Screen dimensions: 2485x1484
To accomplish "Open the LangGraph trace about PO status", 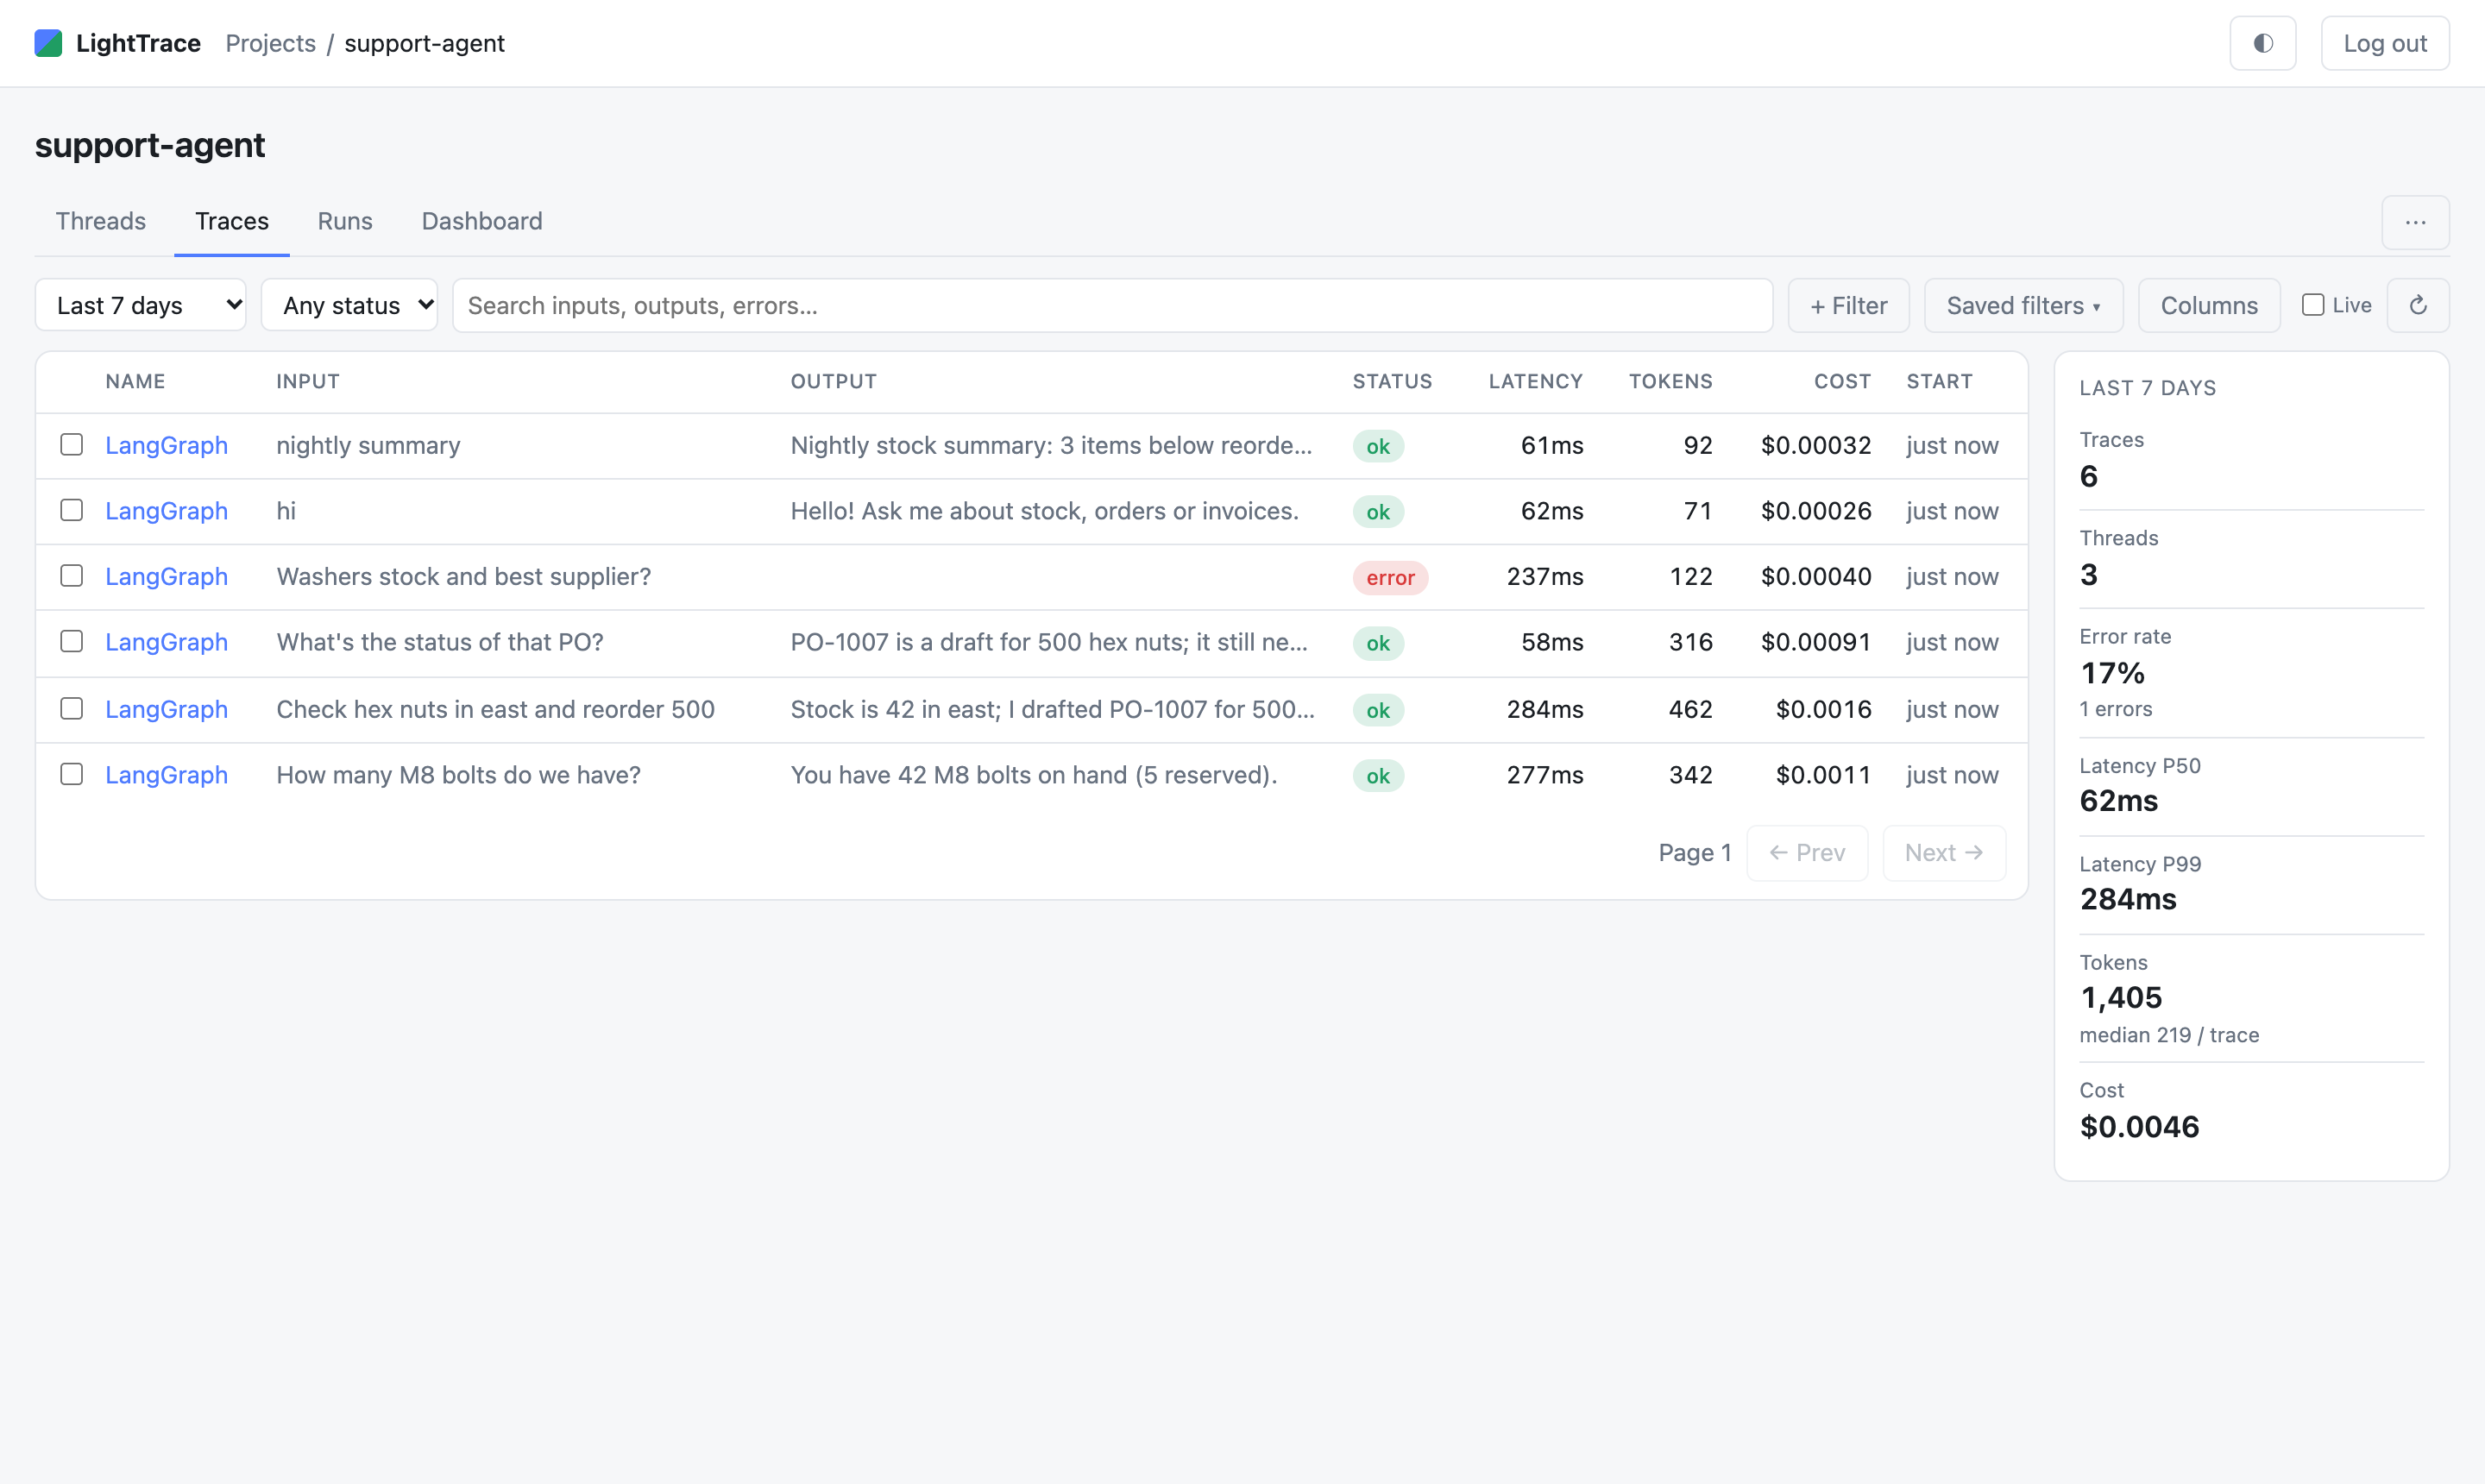I will 166,642.
